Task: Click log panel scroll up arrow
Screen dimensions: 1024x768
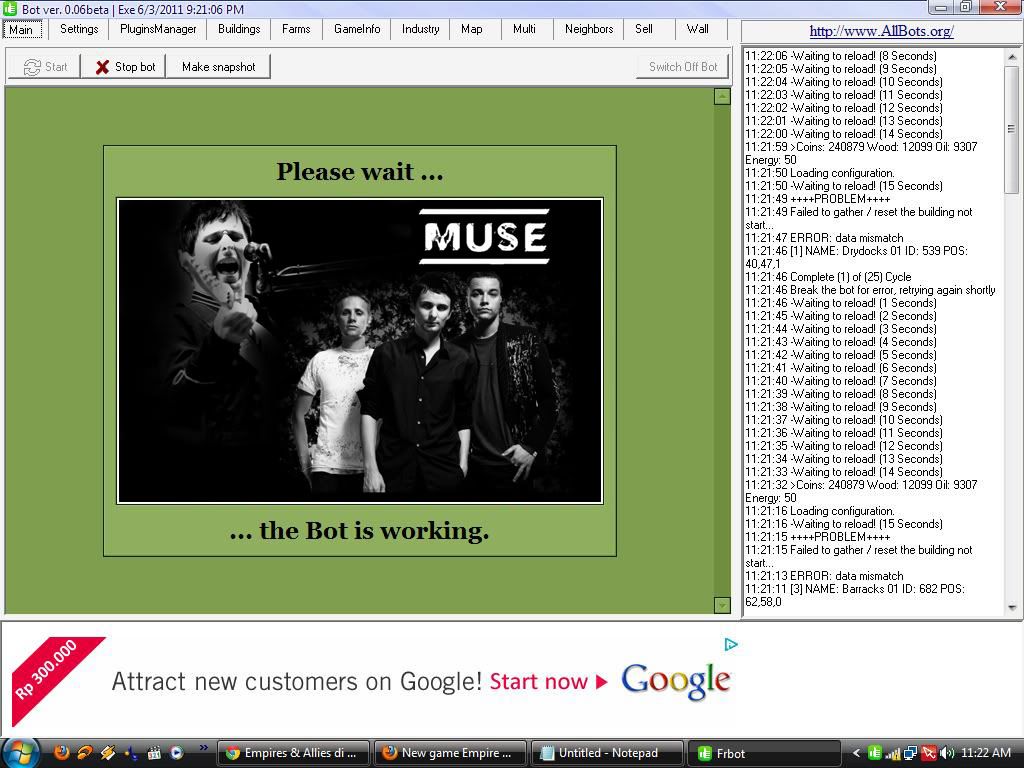Action: coord(1012,57)
